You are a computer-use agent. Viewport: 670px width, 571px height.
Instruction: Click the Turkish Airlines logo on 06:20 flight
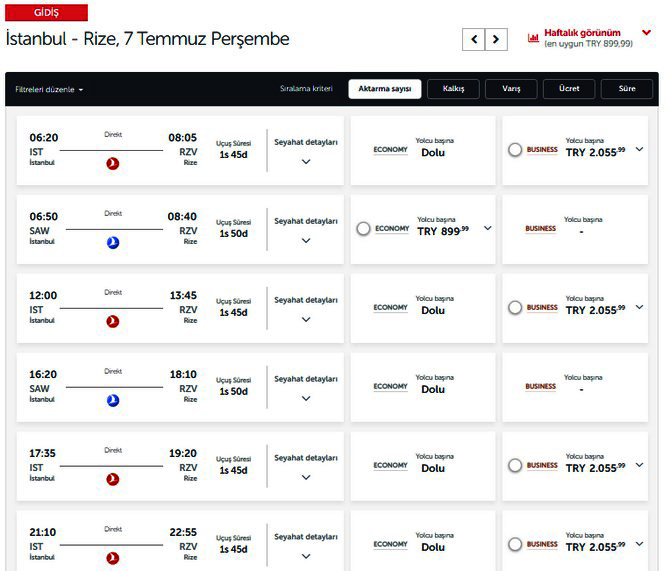coord(113,163)
